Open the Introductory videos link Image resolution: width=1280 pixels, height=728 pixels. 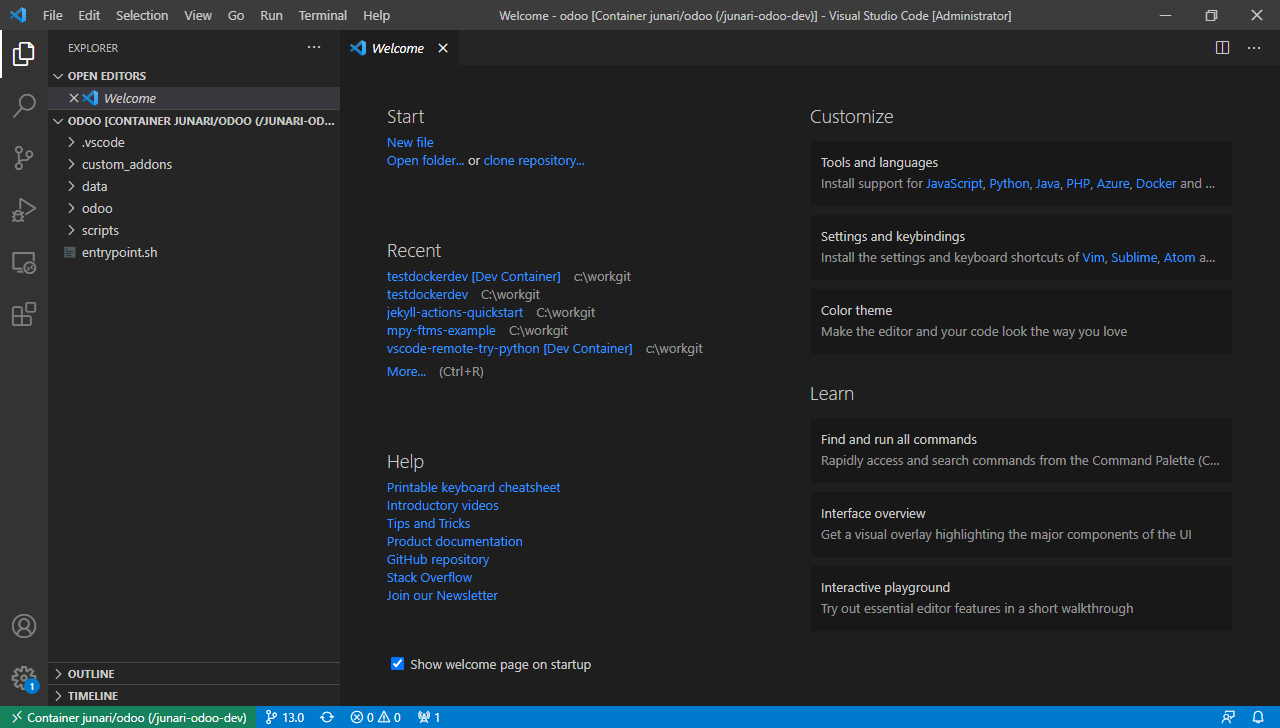pyautogui.click(x=443, y=505)
